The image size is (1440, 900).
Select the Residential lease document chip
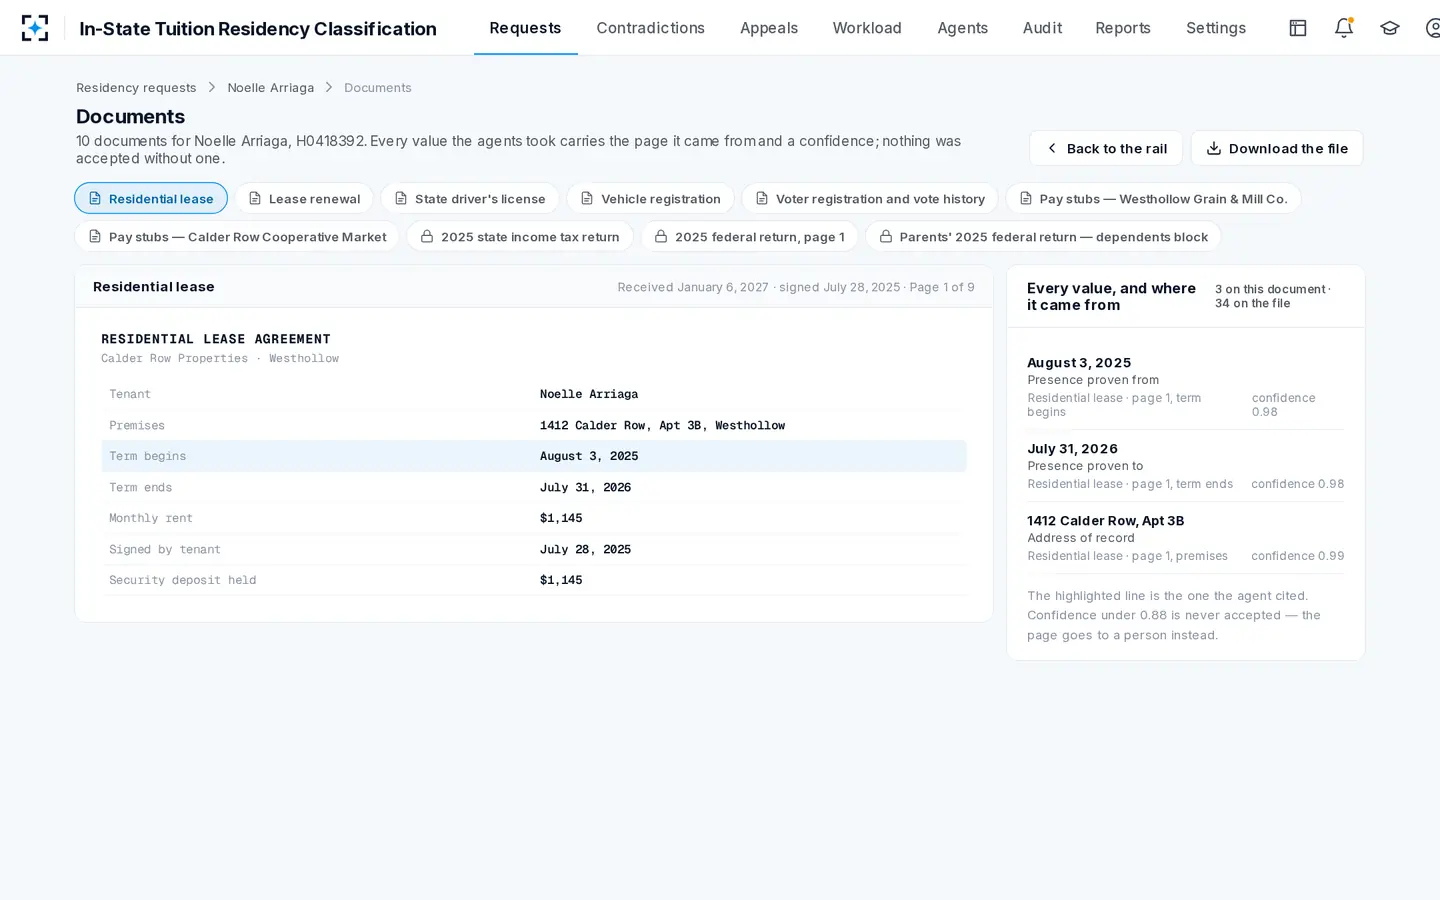[151, 198]
